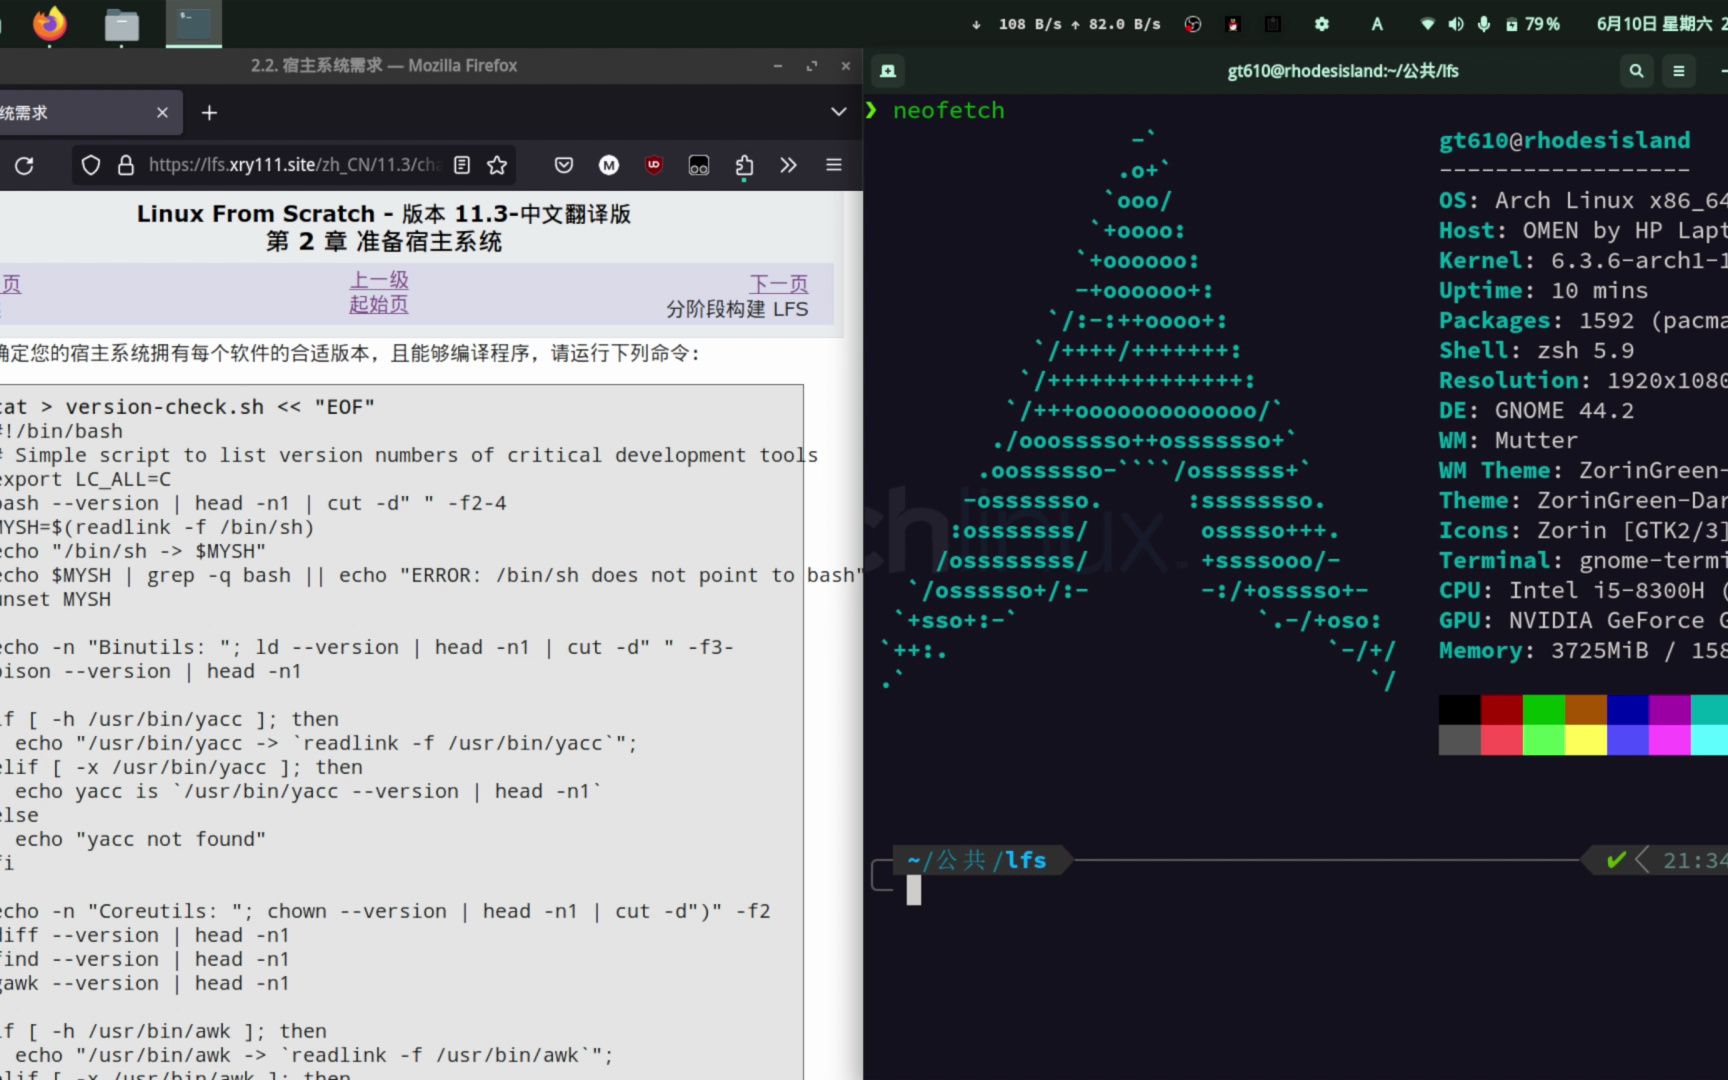Close the 宿主系统需求 tab
This screenshot has width=1728, height=1080.
point(162,113)
